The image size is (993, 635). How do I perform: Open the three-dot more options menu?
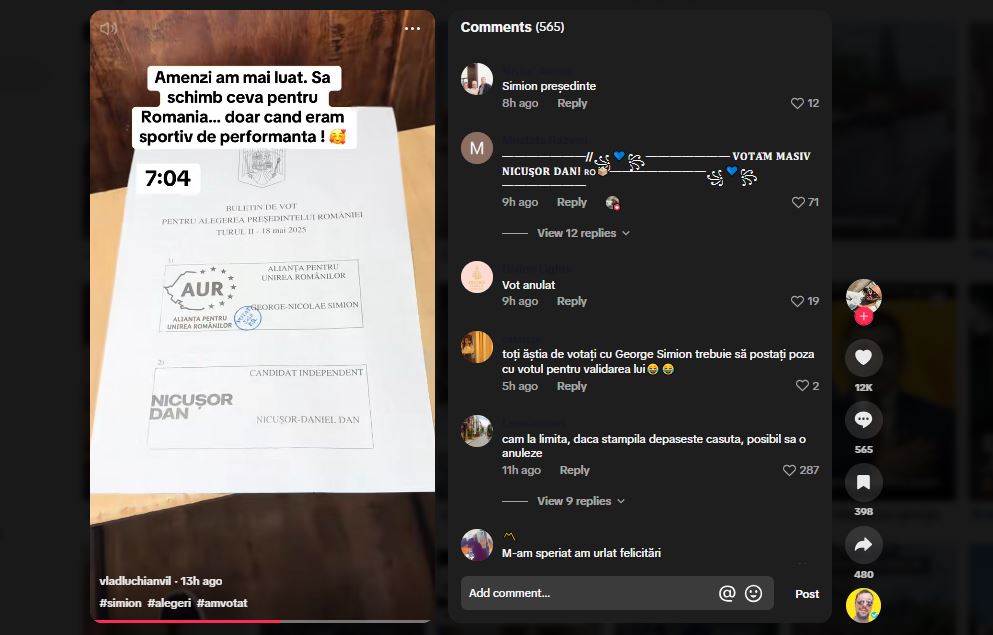click(x=412, y=28)
